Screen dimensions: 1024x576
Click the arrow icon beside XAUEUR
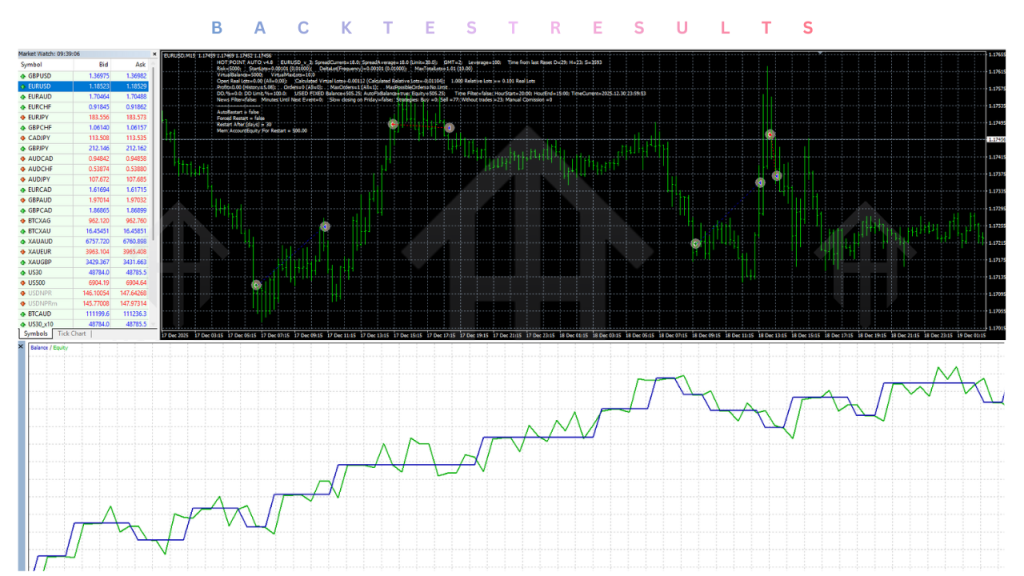click(x=24, y=252)
